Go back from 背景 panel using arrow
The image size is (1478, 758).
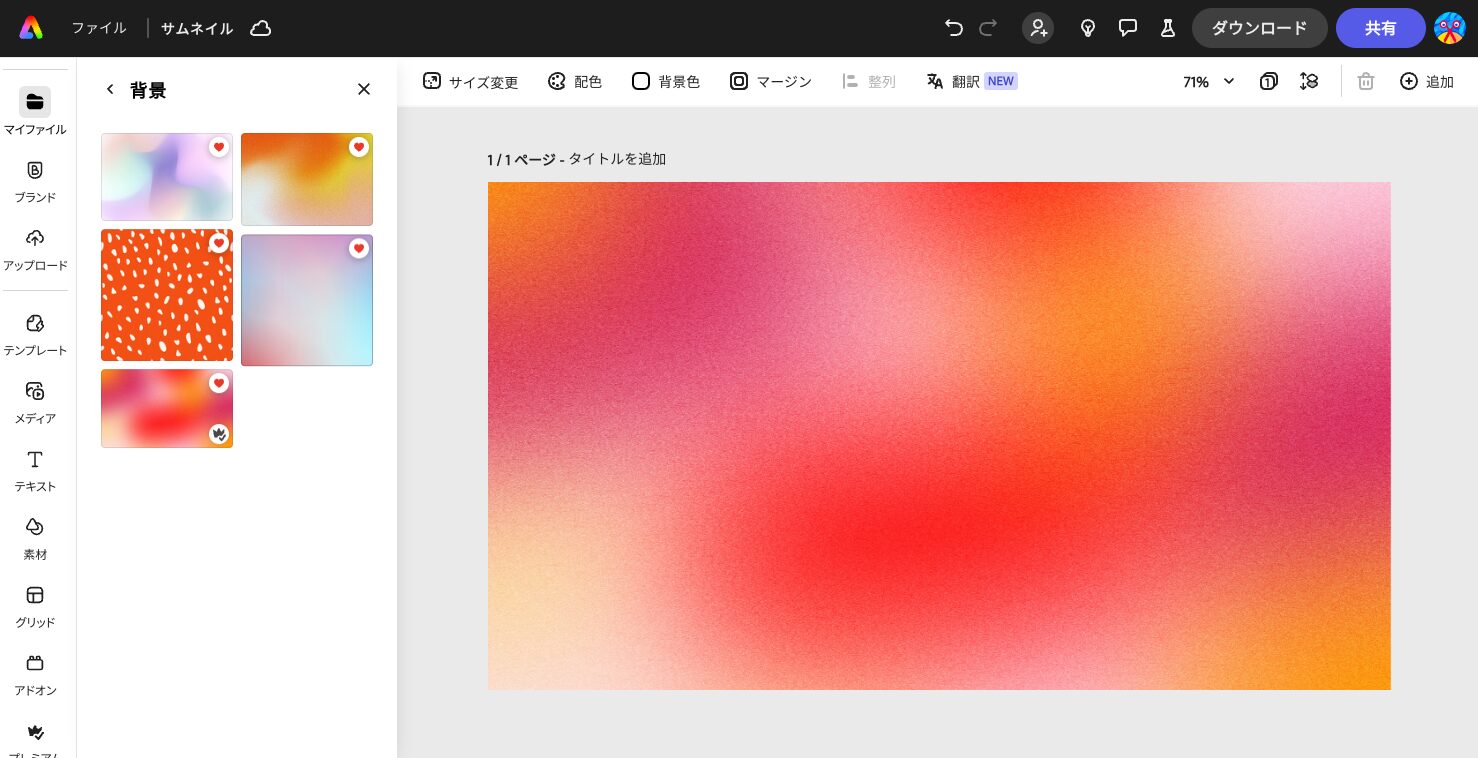pyautogui.click(x=110, y=90)
